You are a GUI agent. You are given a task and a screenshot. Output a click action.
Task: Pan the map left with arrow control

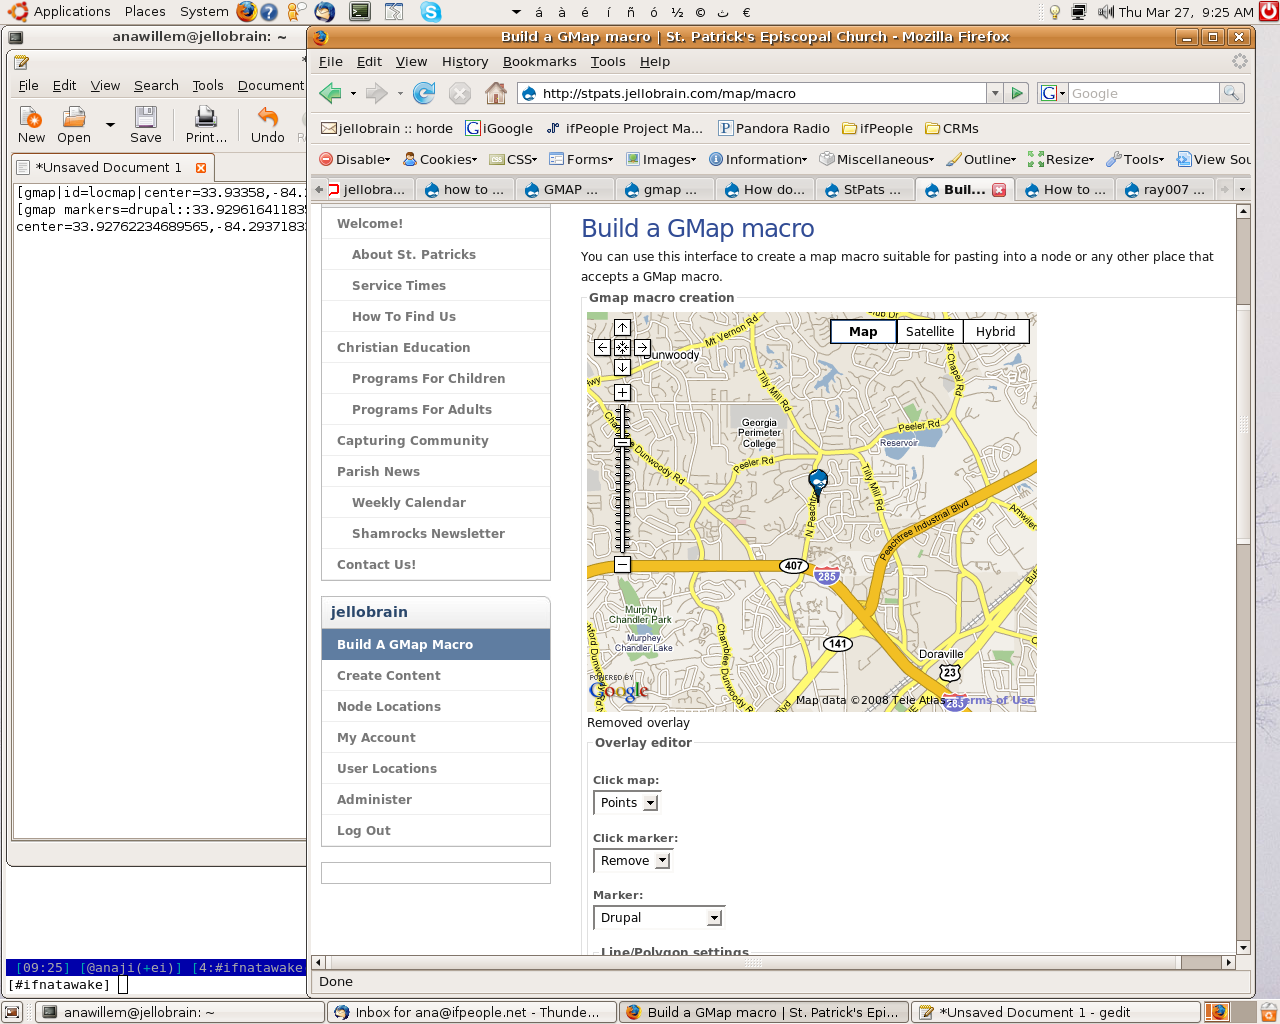pyautogui.click(x=602, y=347)
